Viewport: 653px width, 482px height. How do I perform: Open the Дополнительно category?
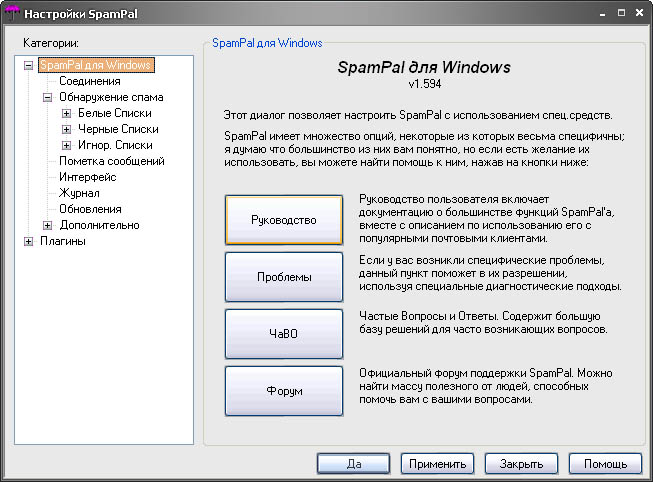click(x=99, y=225)
